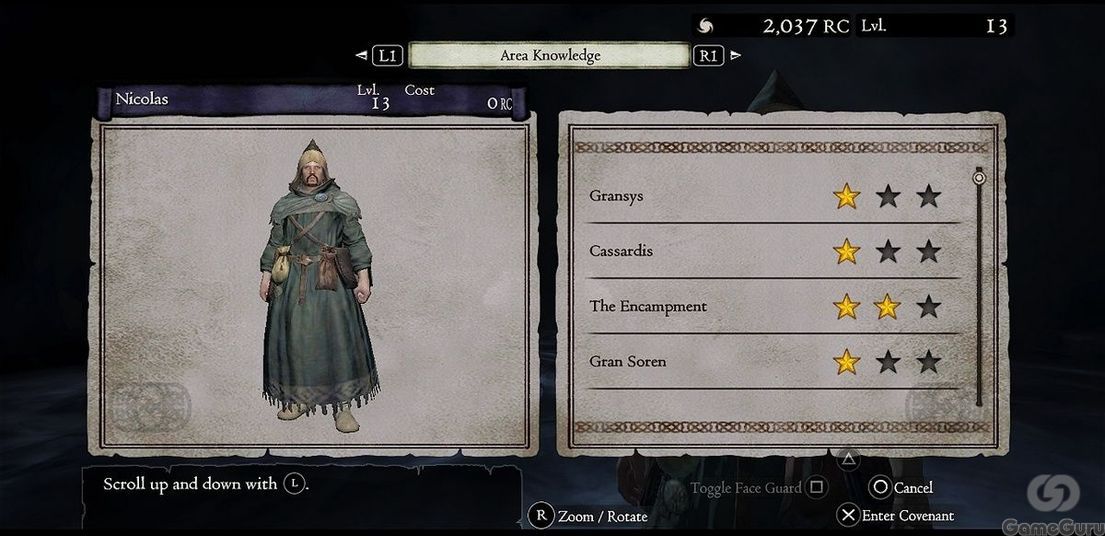Toggle Face Guard square button
This screenshot has height=536, width=1105.
pyautogui.click(x=817, y=487)
